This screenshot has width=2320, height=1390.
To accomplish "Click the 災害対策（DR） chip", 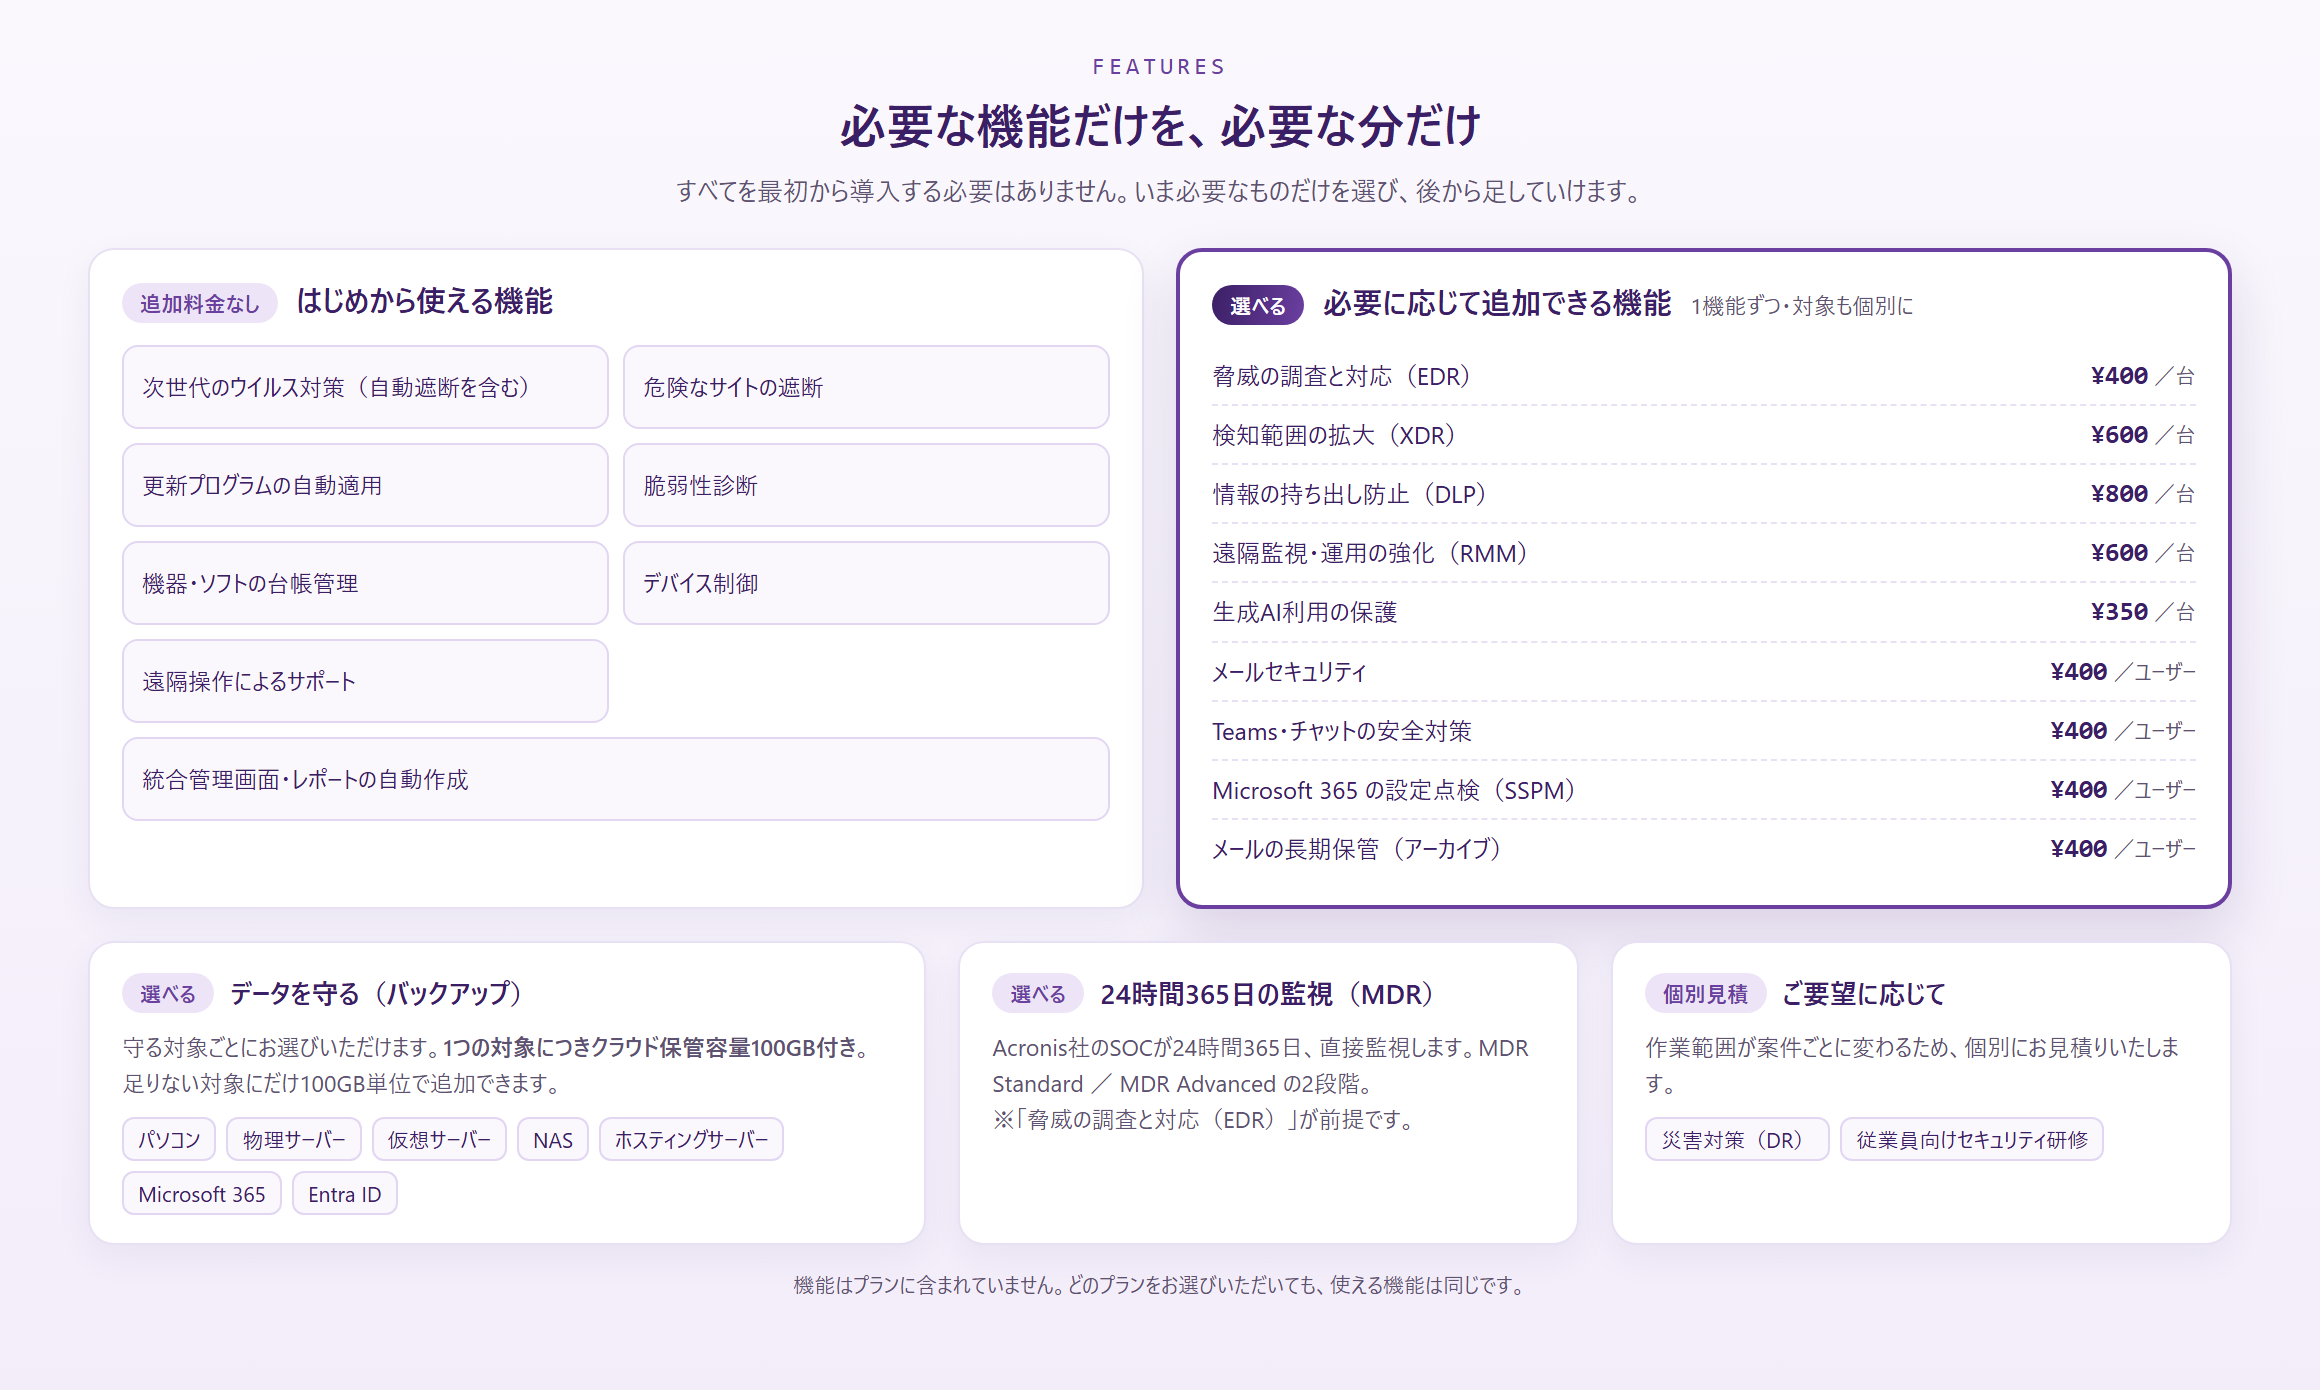I will [x=1737, y=1139].
